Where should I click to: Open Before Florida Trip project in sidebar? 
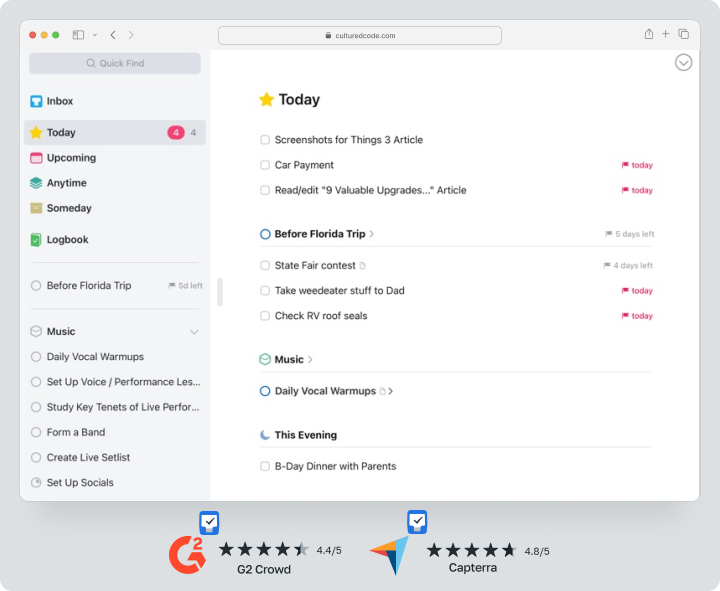115,286
